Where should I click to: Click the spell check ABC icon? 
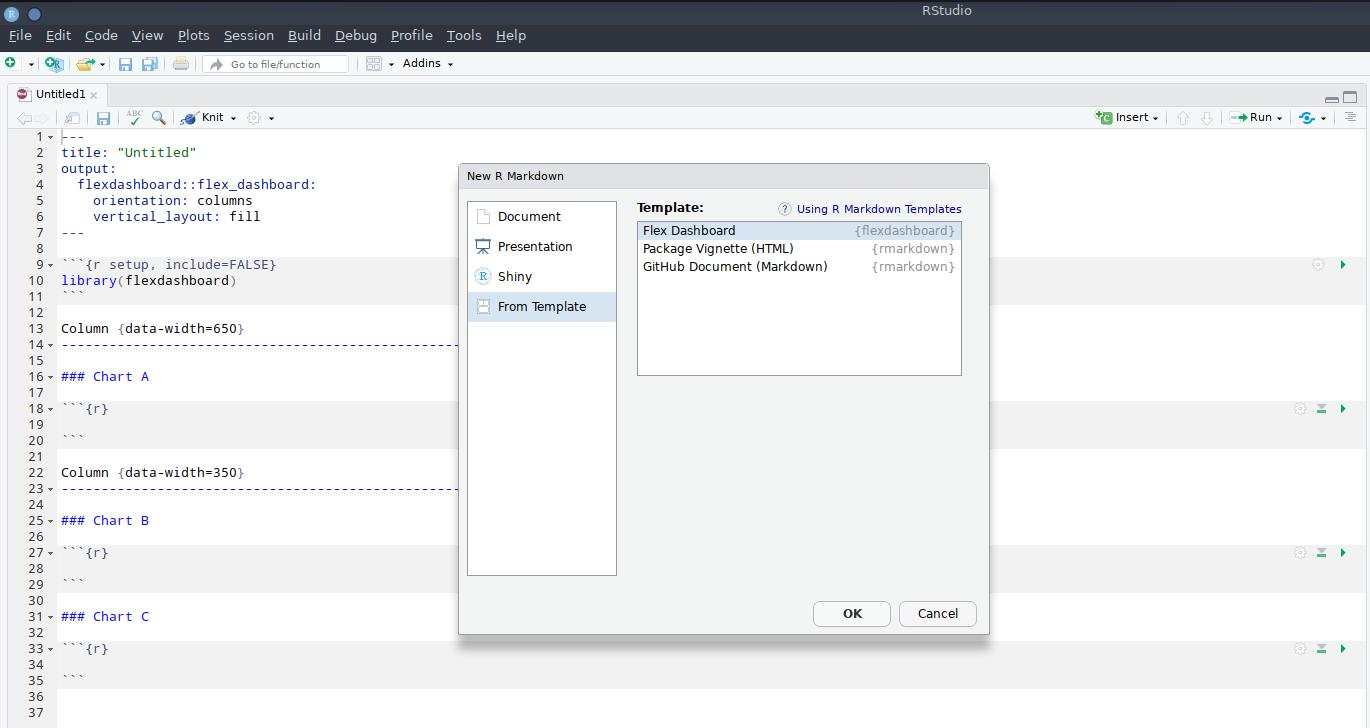tap(134, 118)
